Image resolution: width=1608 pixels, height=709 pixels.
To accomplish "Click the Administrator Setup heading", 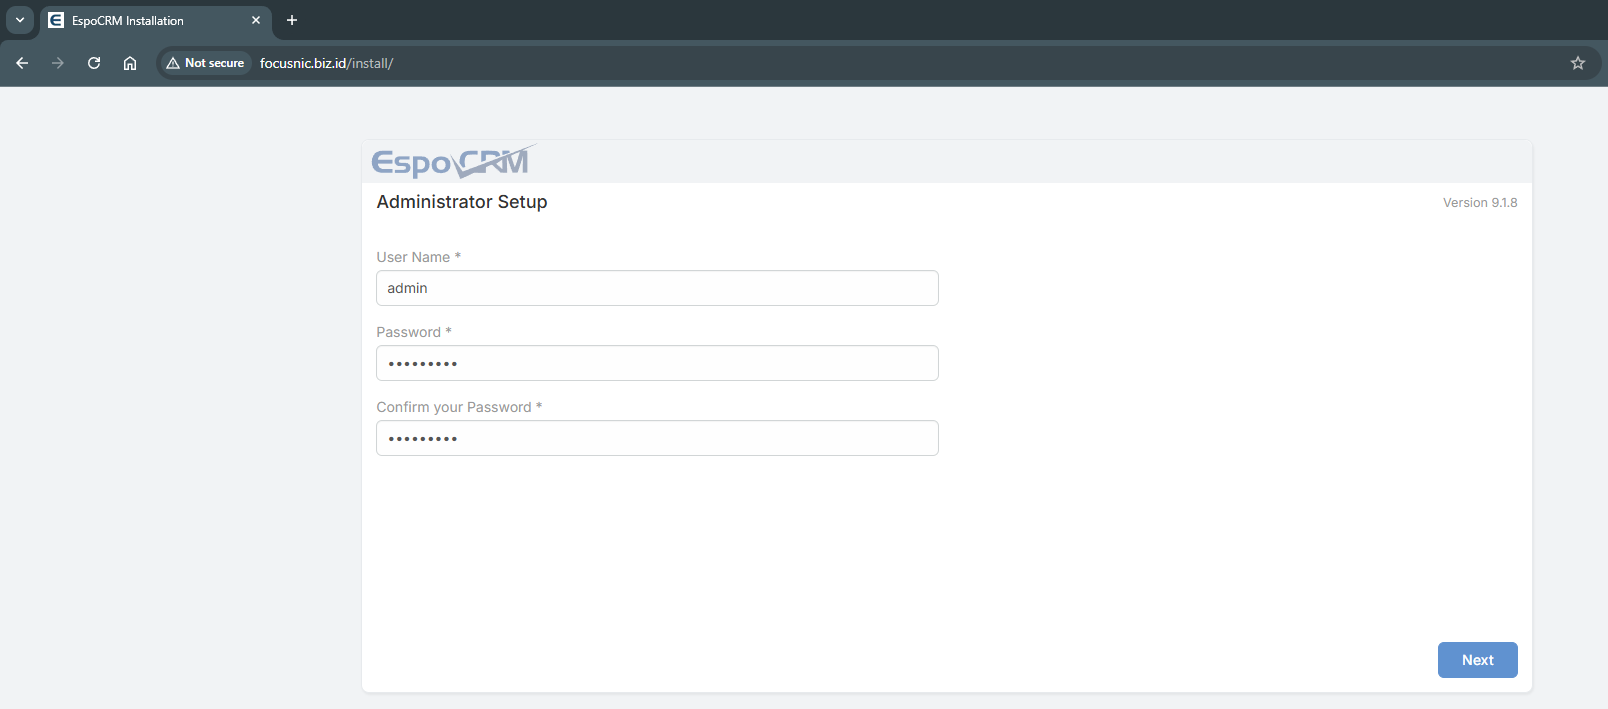I will pos(462,202).
